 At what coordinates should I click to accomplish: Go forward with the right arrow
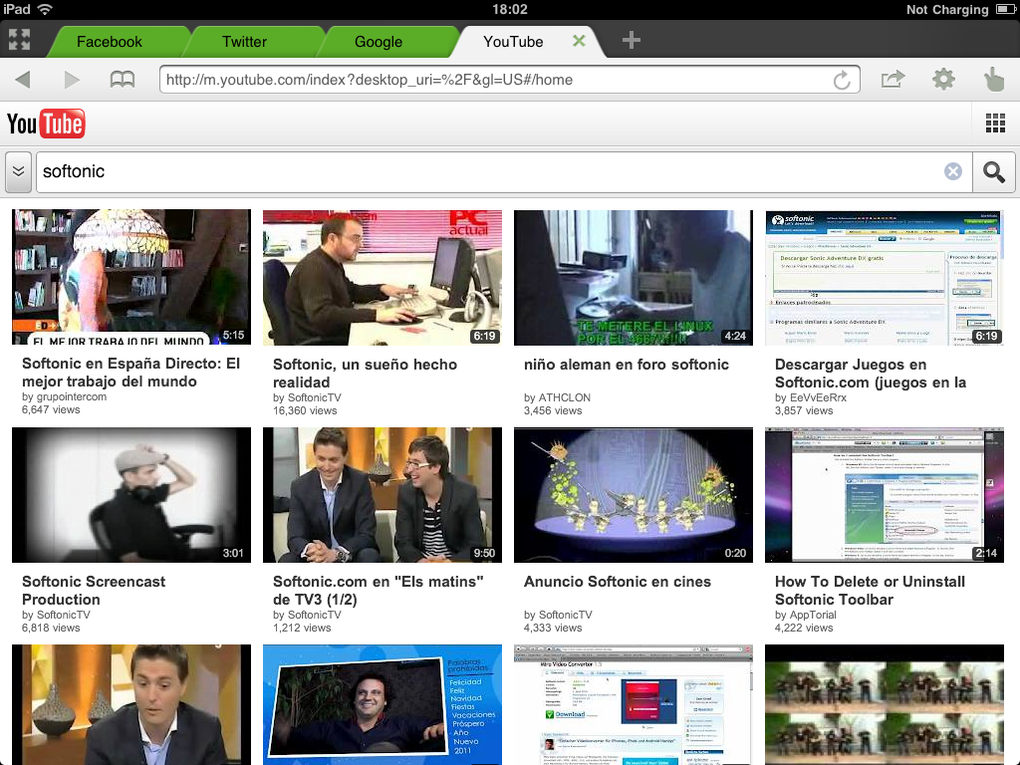point(72,79)
